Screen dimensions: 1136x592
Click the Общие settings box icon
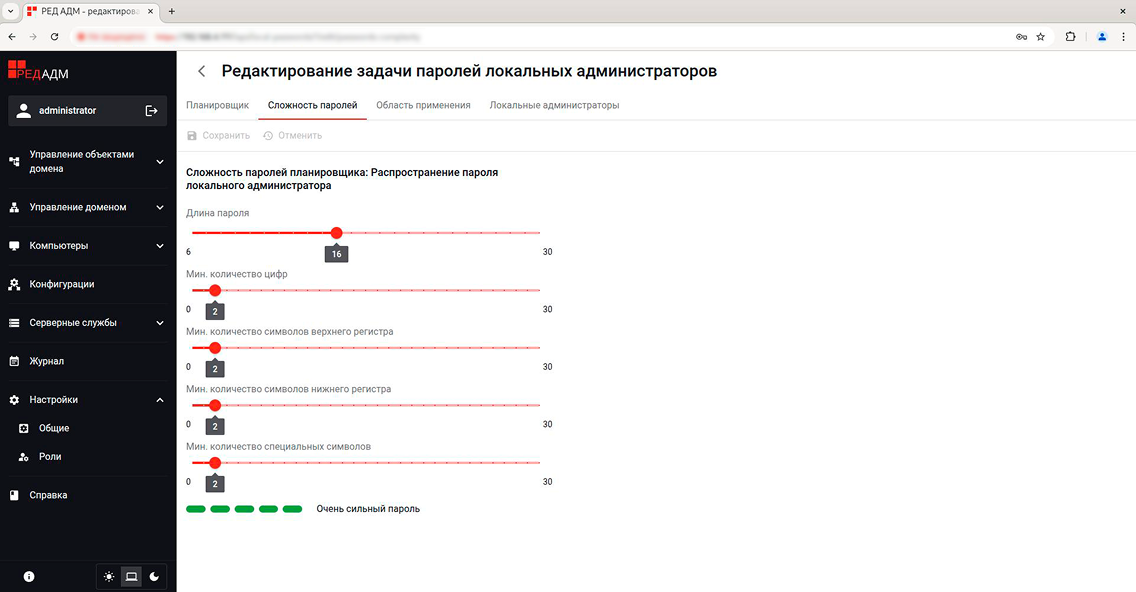(24, 428)
